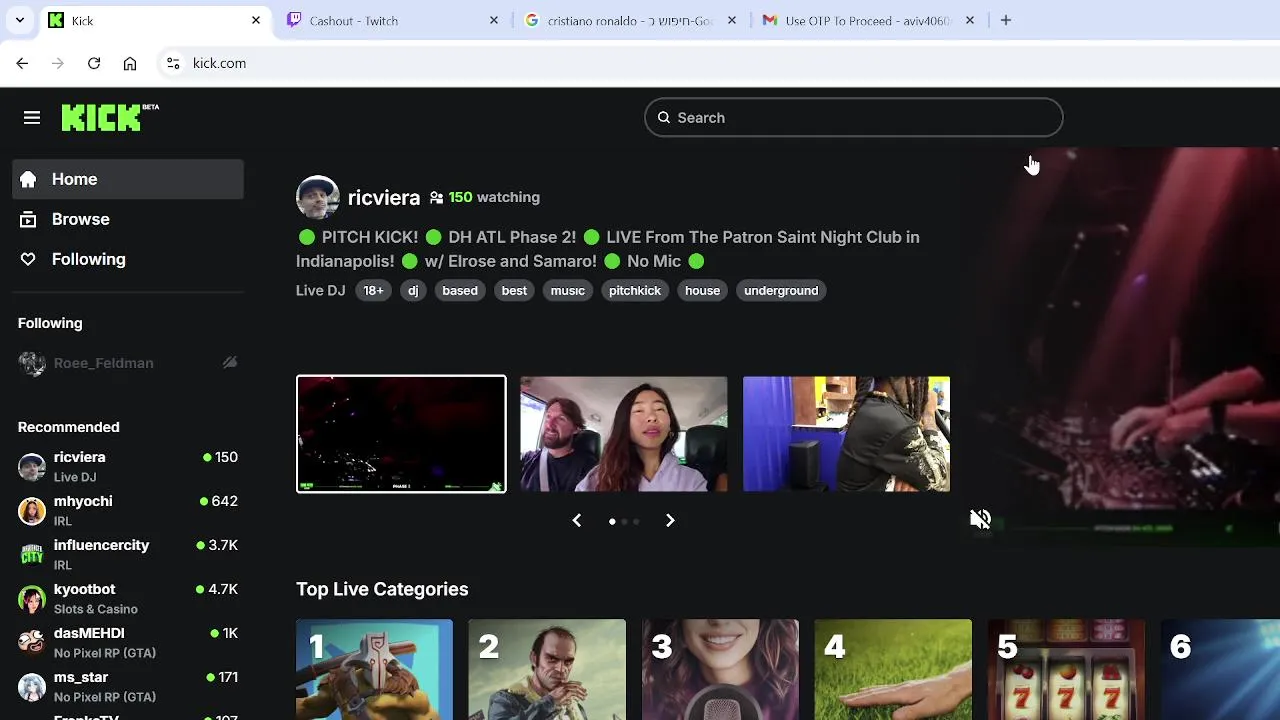1280x720 pixels.
Task: Select the music tag
Action: (x=568, y=290)
